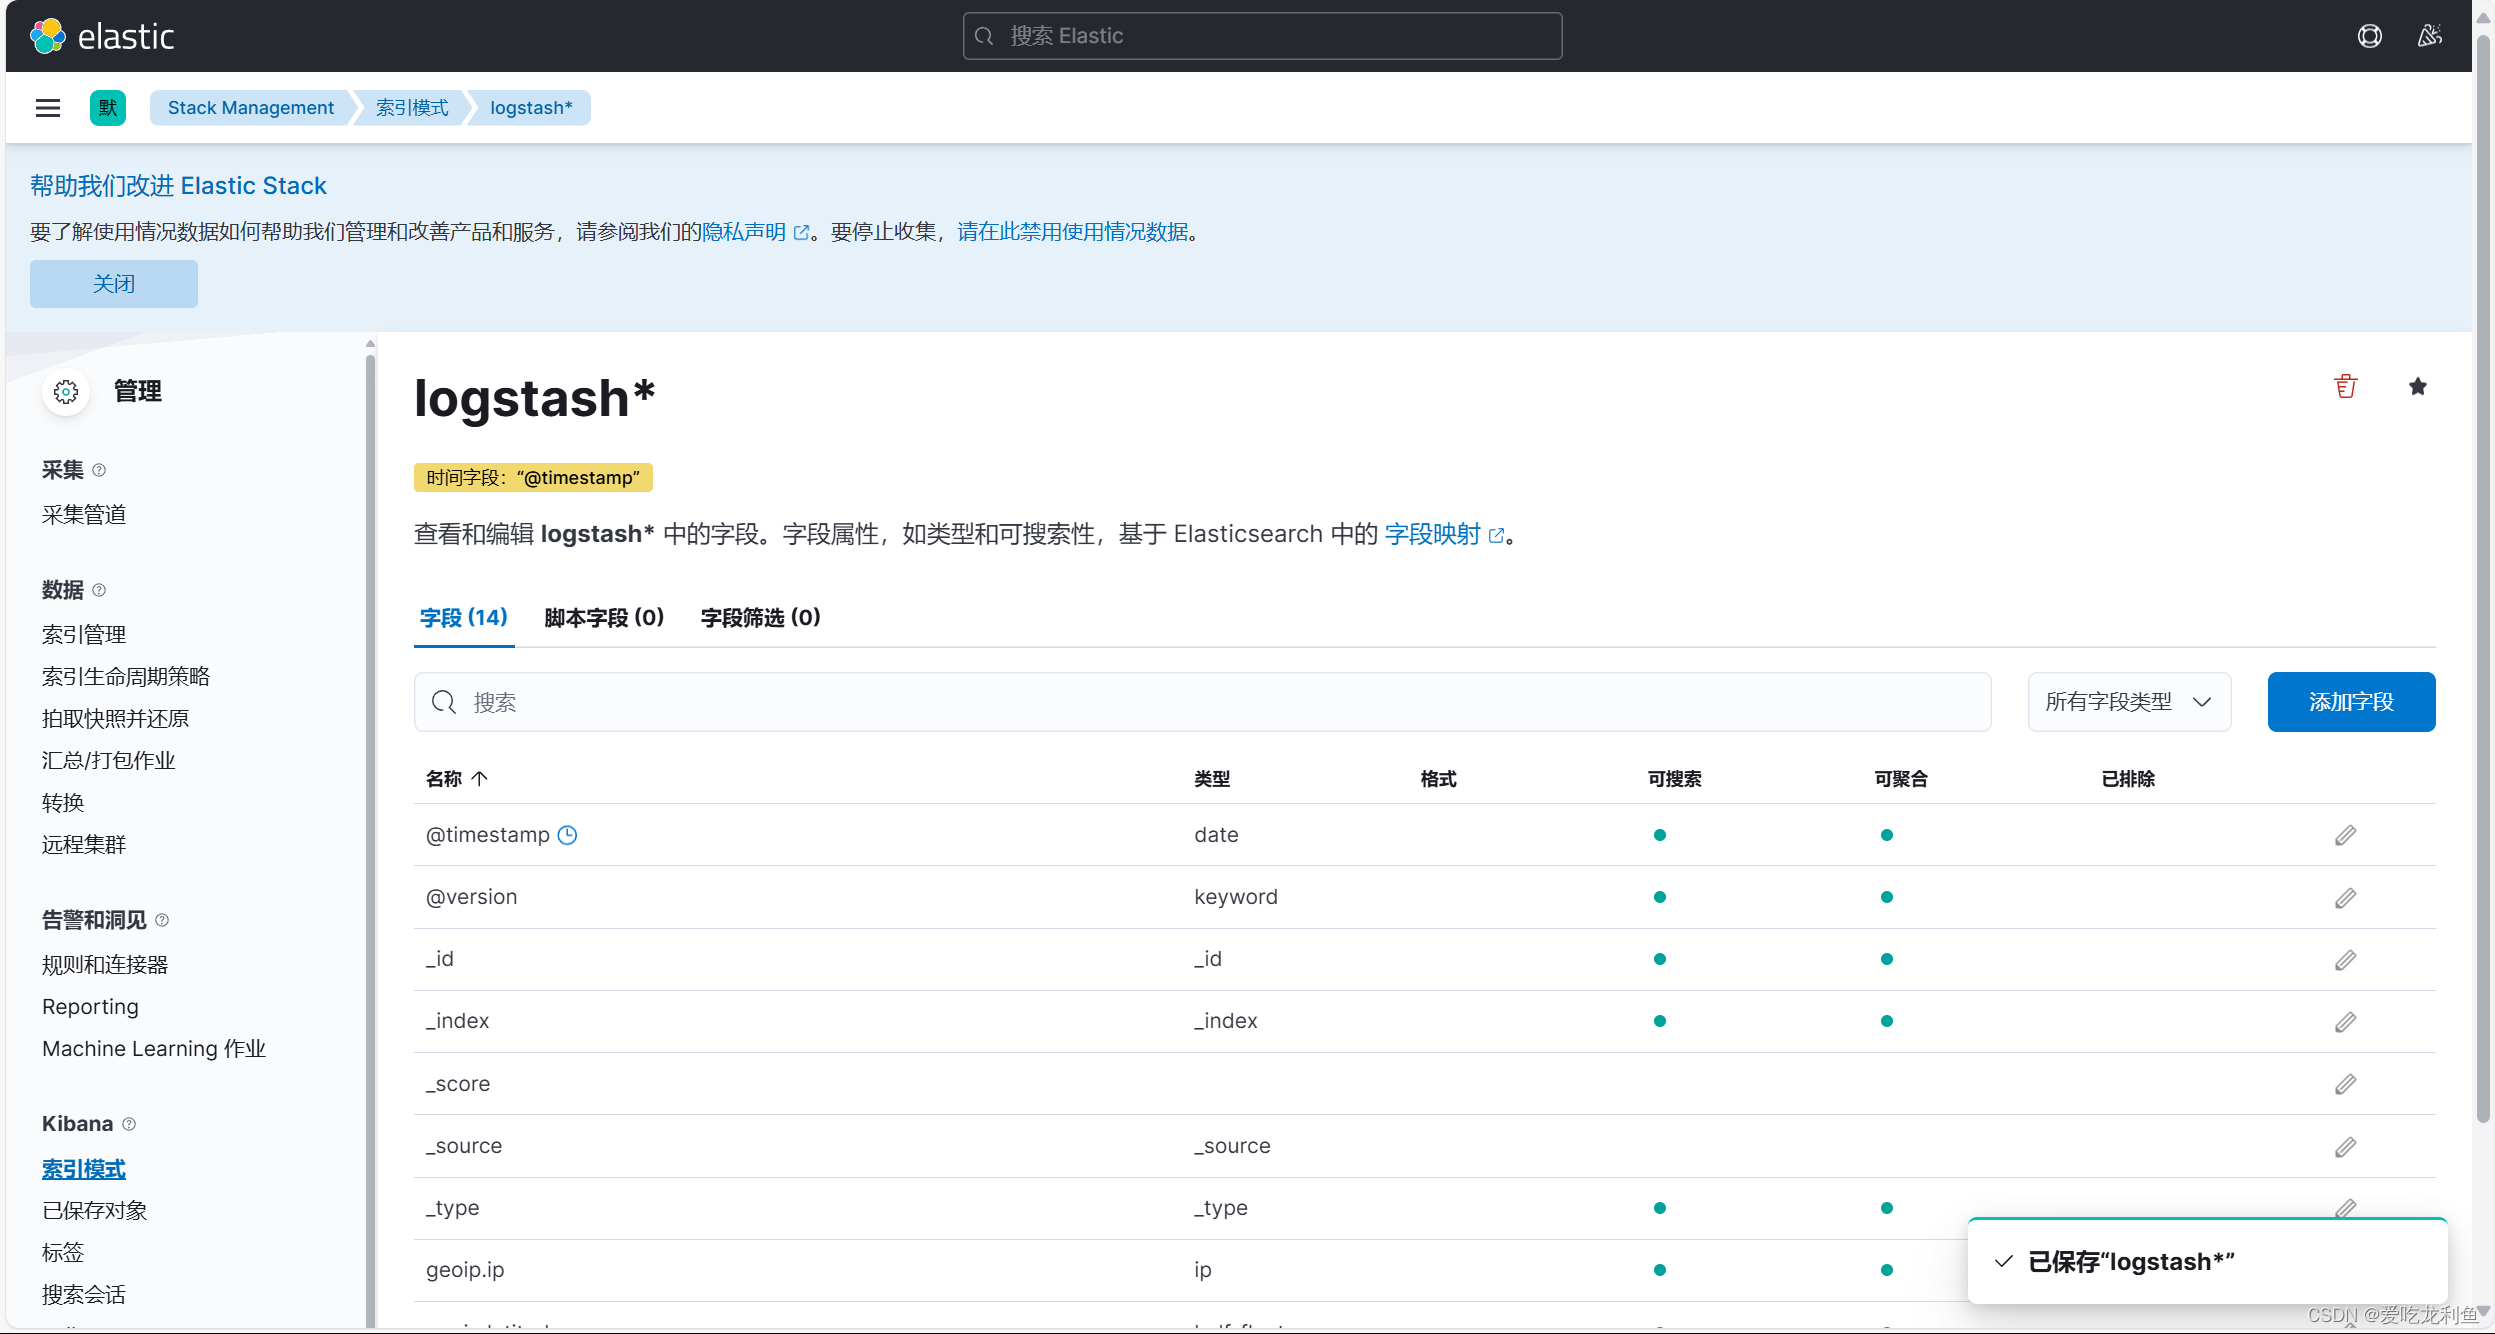
Task: Click the 时间字段 @timestamp badge
Action: click(533, 478)
